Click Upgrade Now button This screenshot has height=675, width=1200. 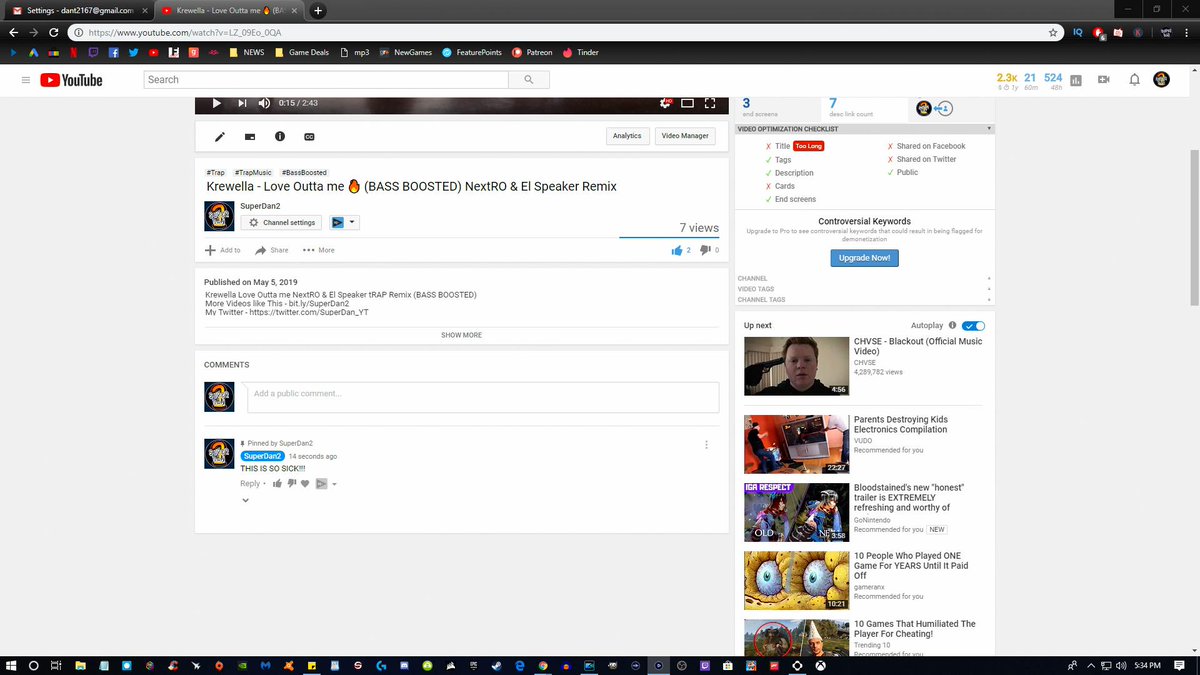(x=865, y=258)
